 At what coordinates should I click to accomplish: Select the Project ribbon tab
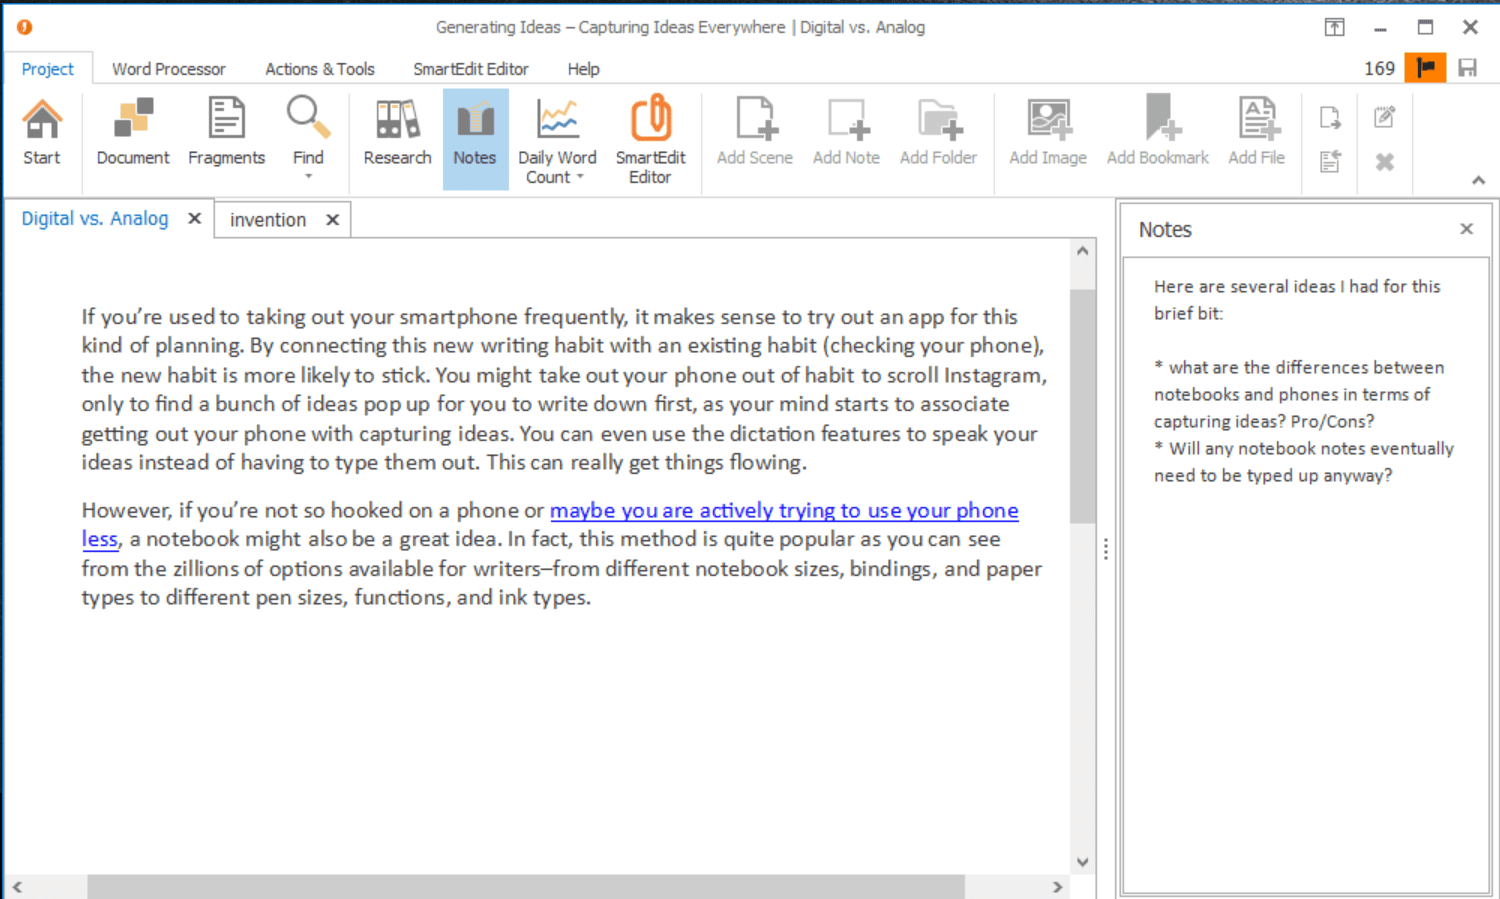(x=48, y=69)
